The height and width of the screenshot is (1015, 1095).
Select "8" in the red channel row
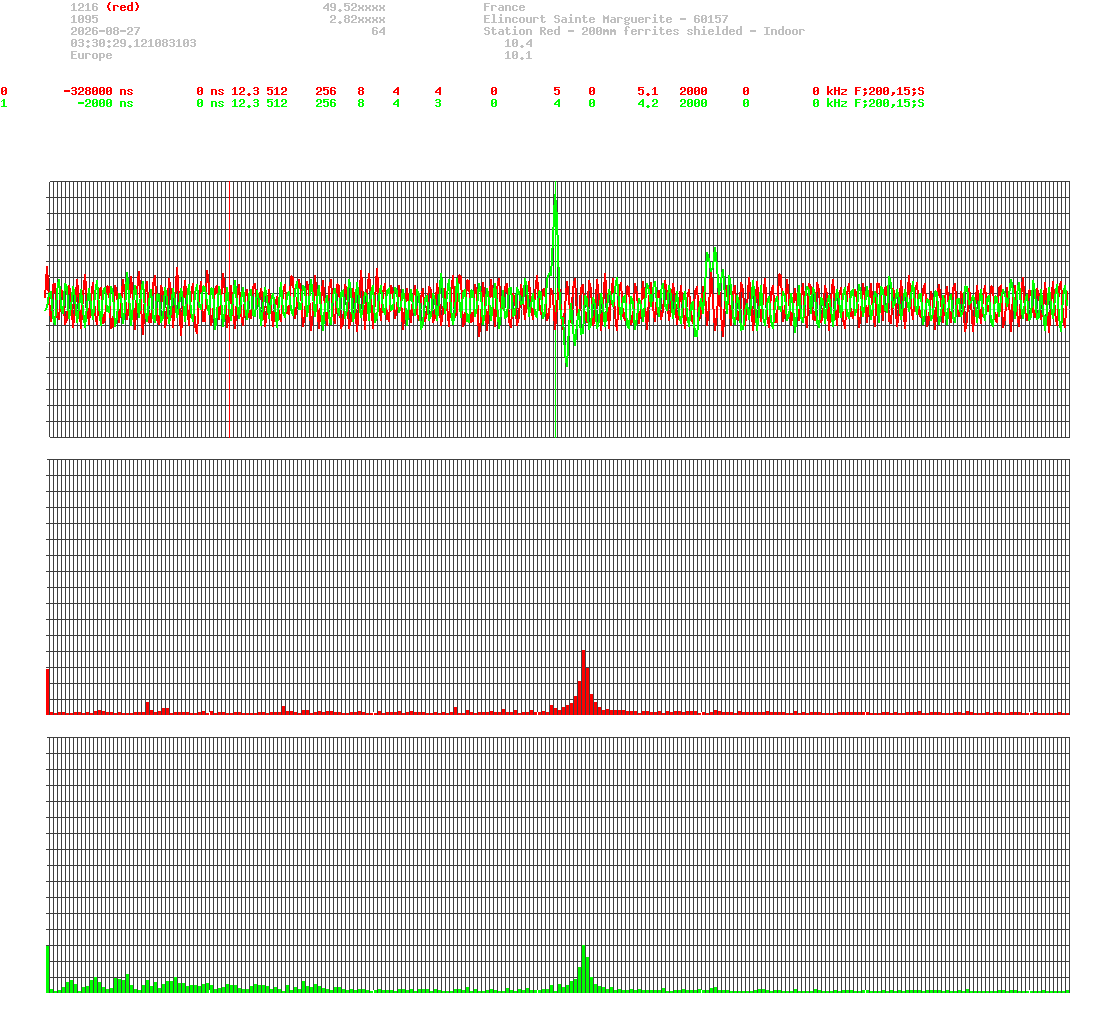click(x=361, y=91)
